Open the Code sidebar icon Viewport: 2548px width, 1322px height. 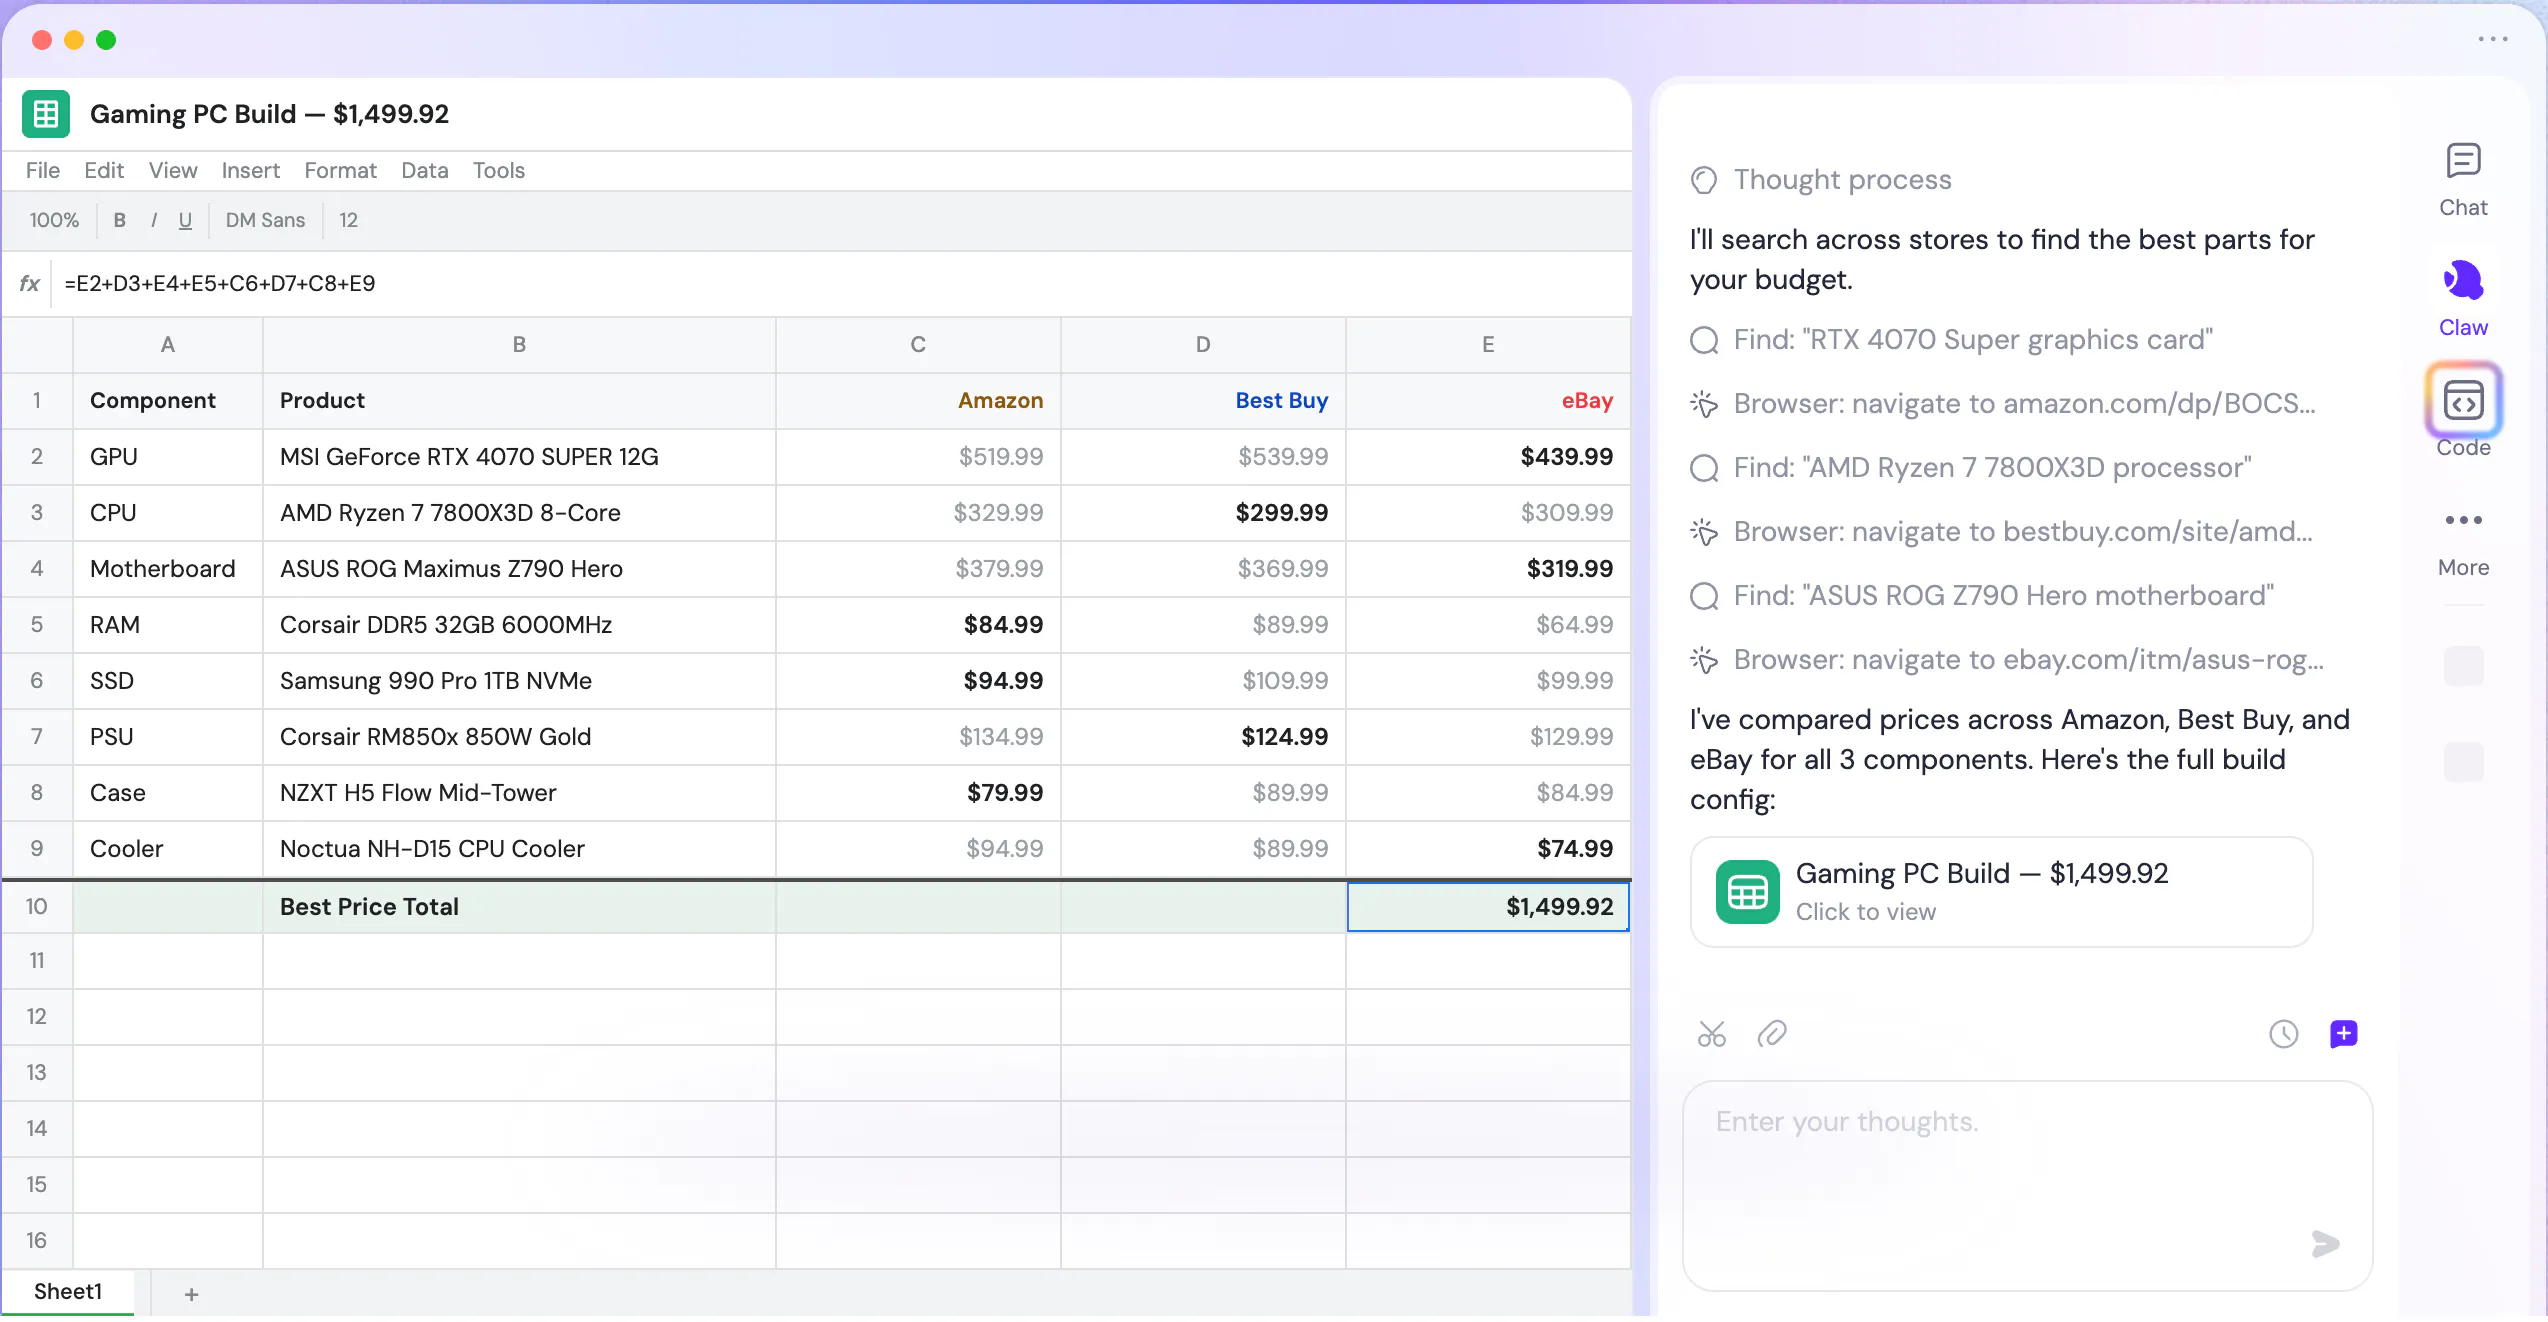tap(2463, 402)
